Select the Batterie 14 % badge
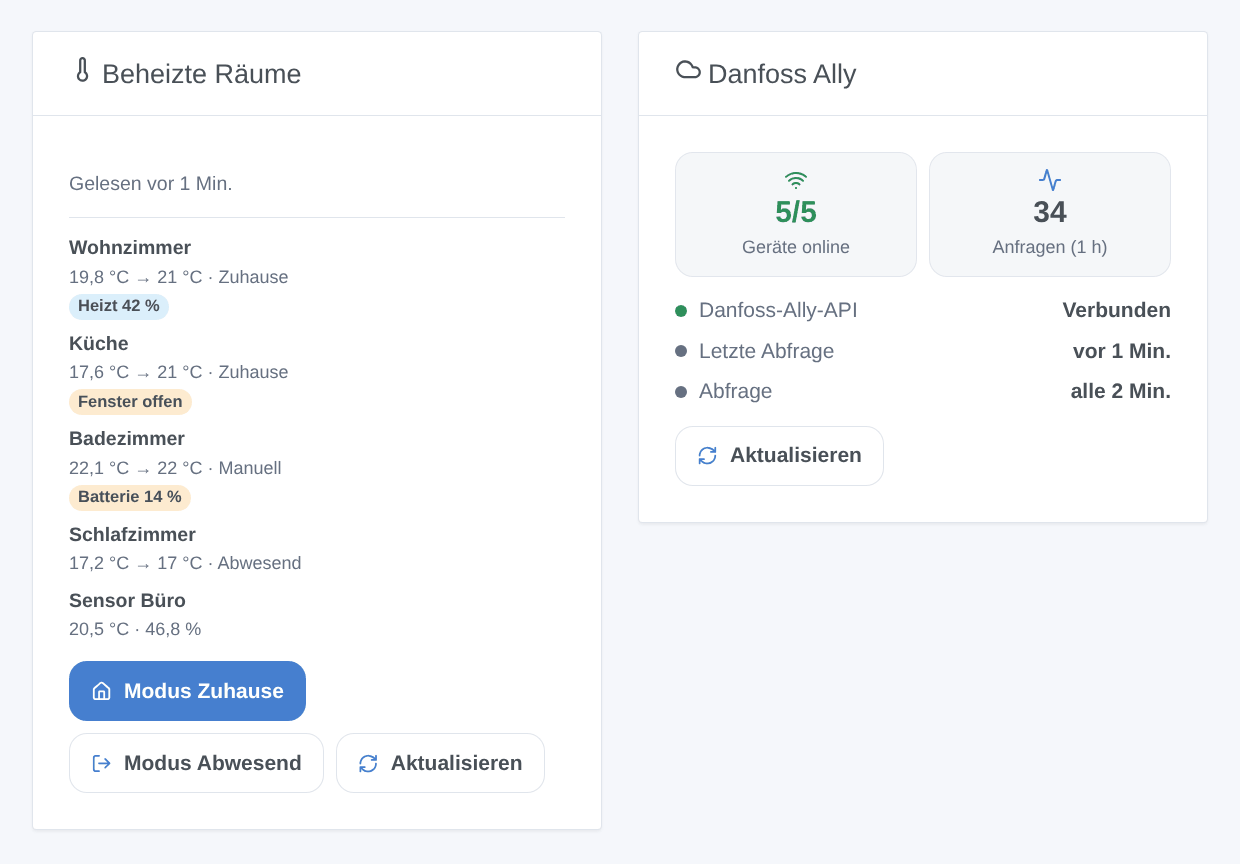 coord(130,497)
